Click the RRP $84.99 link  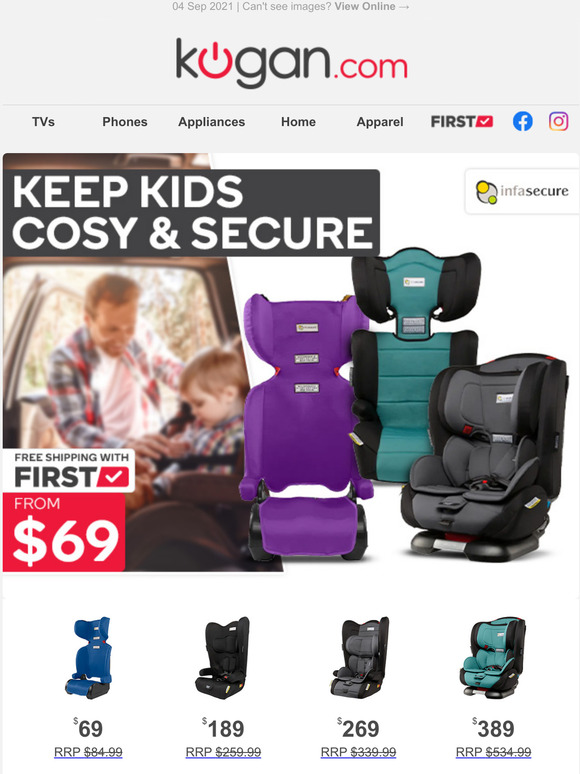[88, 752]
